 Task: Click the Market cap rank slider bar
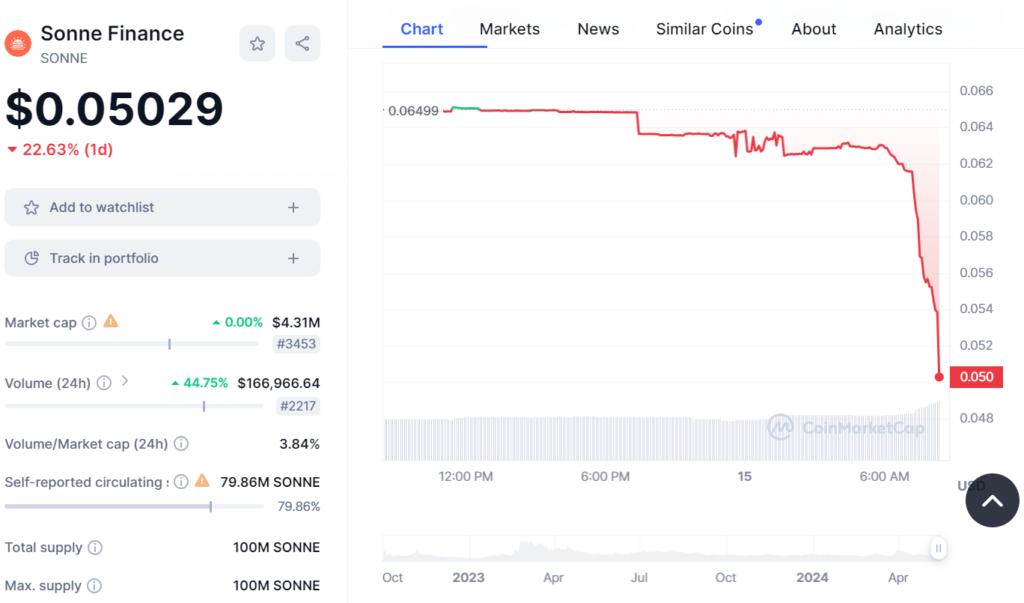(131, 344)
